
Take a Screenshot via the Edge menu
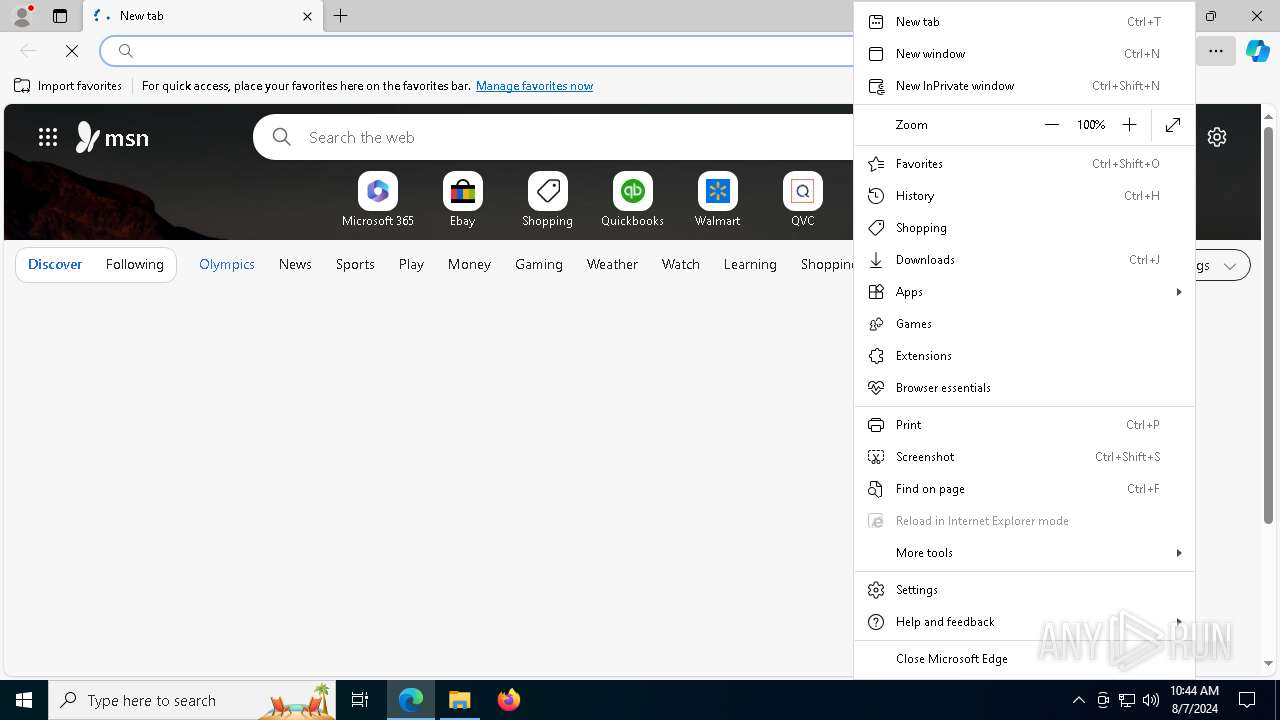(x=1024, y=457)
